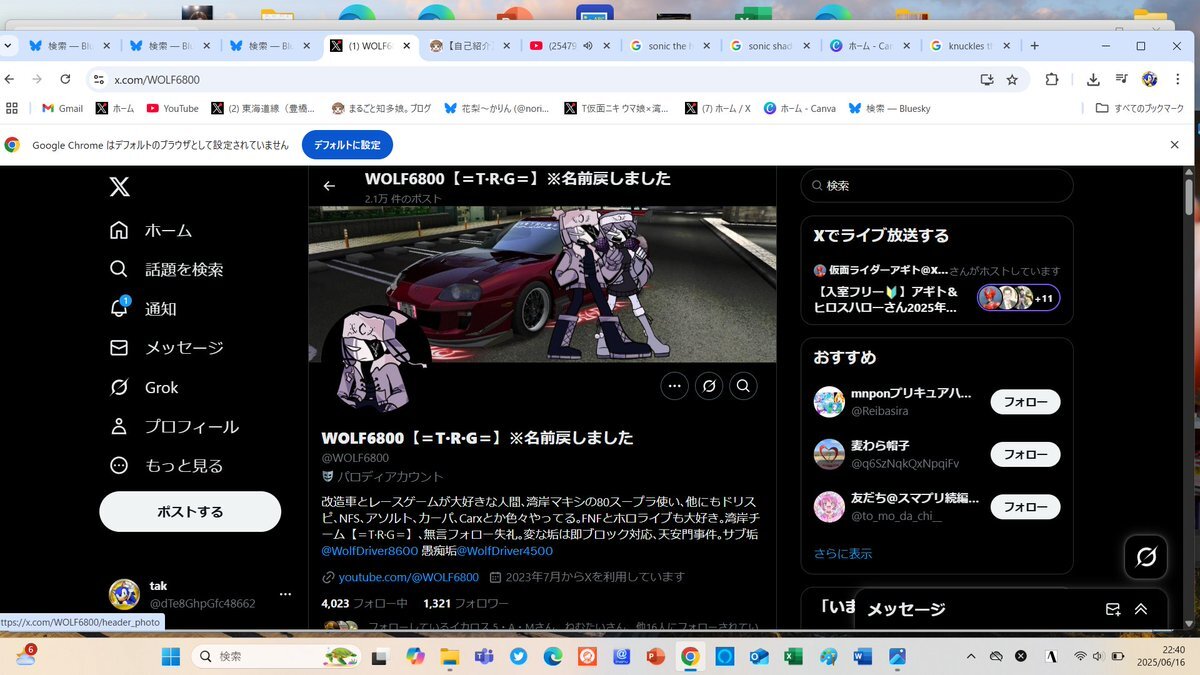The height and width of the screenshot is (675, 1200).
Task: Go to ホーム in X sidebar
Action: [x=151, y=230]
